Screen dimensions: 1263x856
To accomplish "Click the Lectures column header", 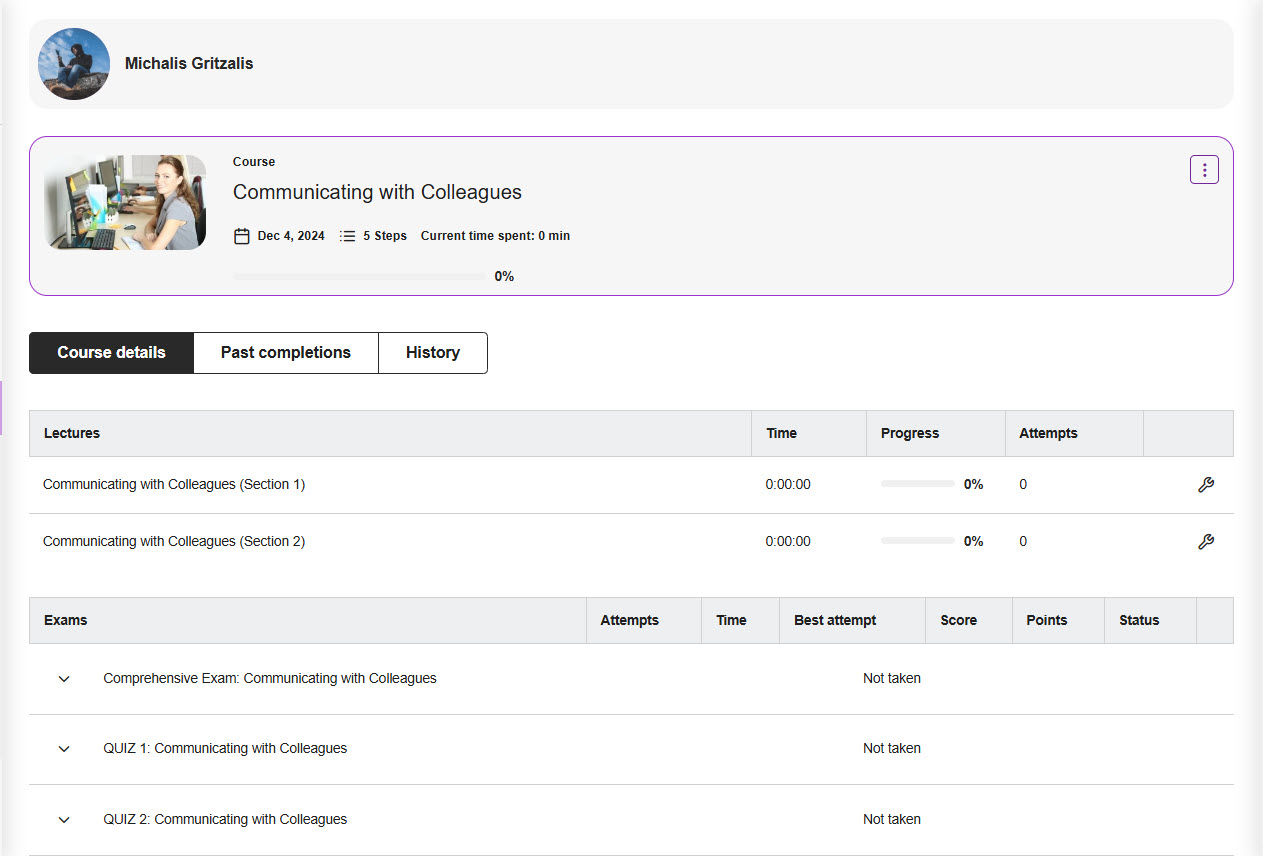I will click(x=72, y=433).
